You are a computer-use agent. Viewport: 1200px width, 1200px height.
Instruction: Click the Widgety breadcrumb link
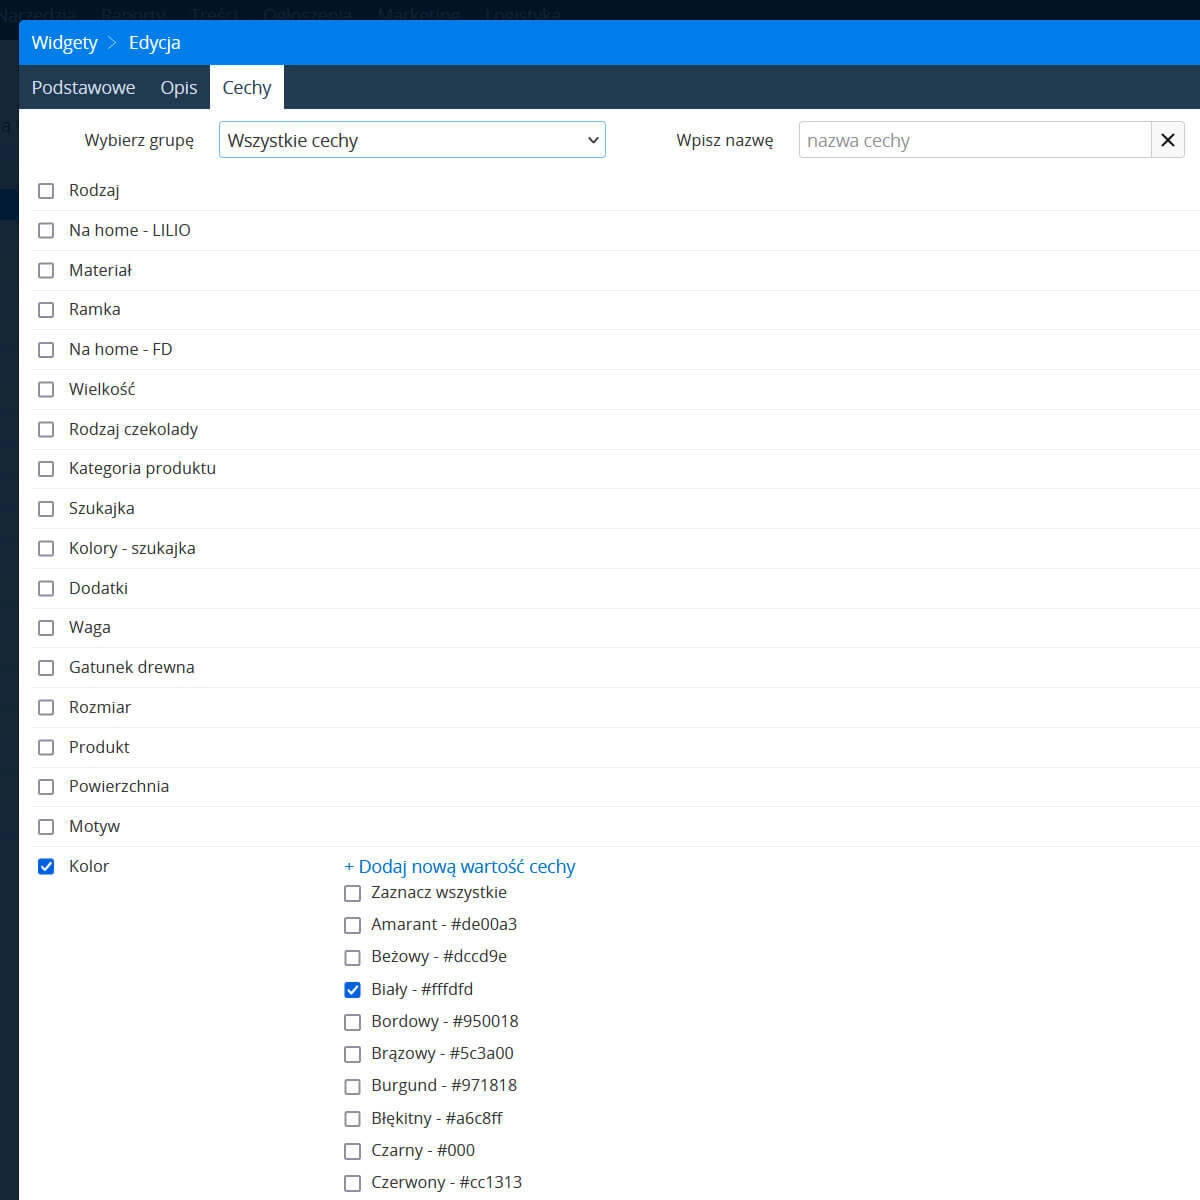(x=64, y=43)
